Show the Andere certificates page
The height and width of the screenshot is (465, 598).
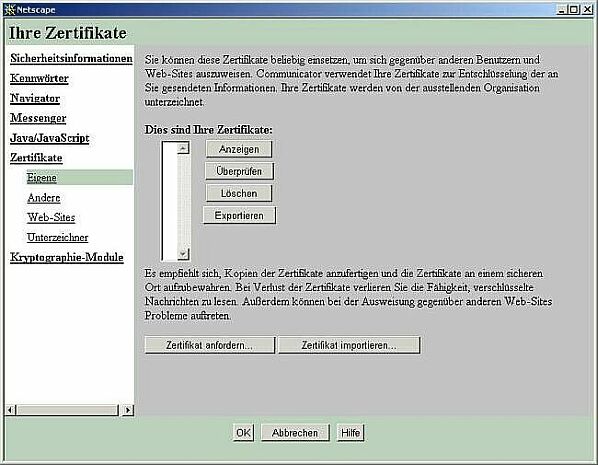pyautogui.click(x=44, y=198)
